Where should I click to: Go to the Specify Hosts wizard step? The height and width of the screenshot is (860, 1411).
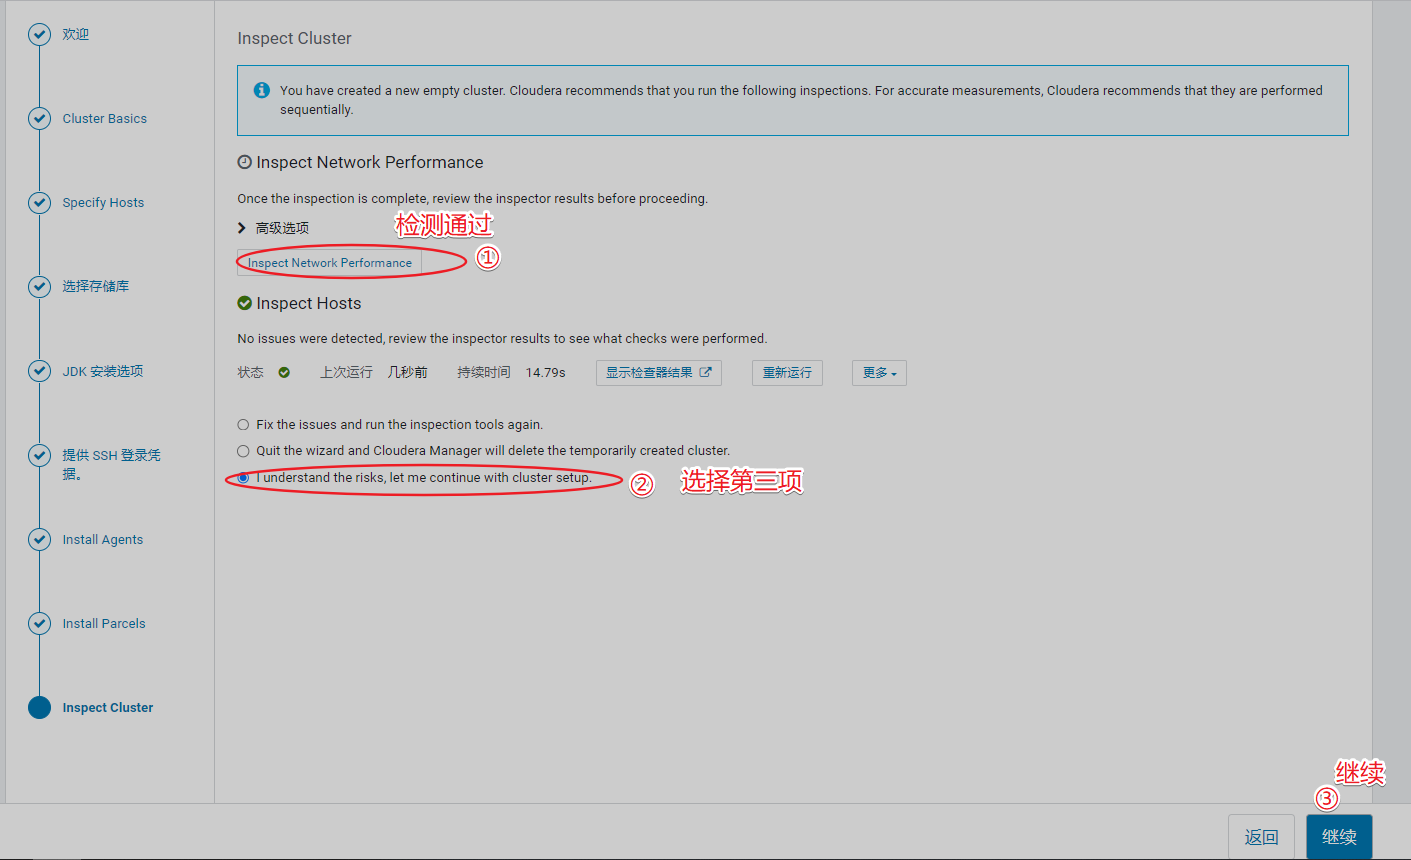(x=103, y=203)
